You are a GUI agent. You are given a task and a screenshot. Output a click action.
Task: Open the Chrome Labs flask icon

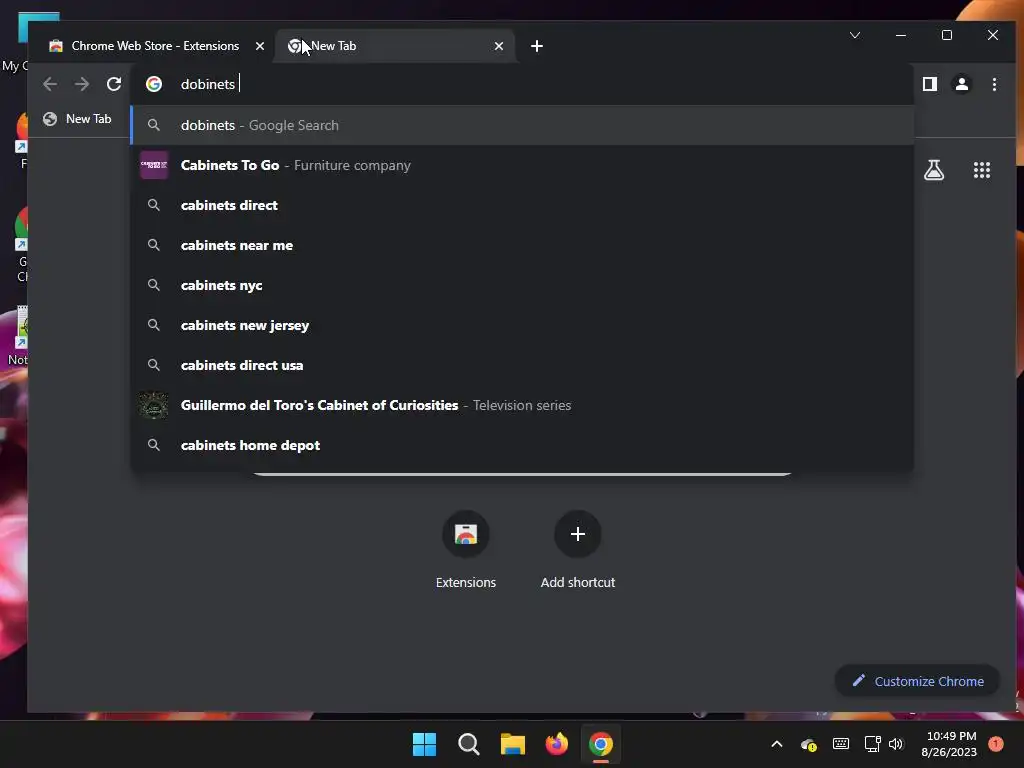pos(934,170)
